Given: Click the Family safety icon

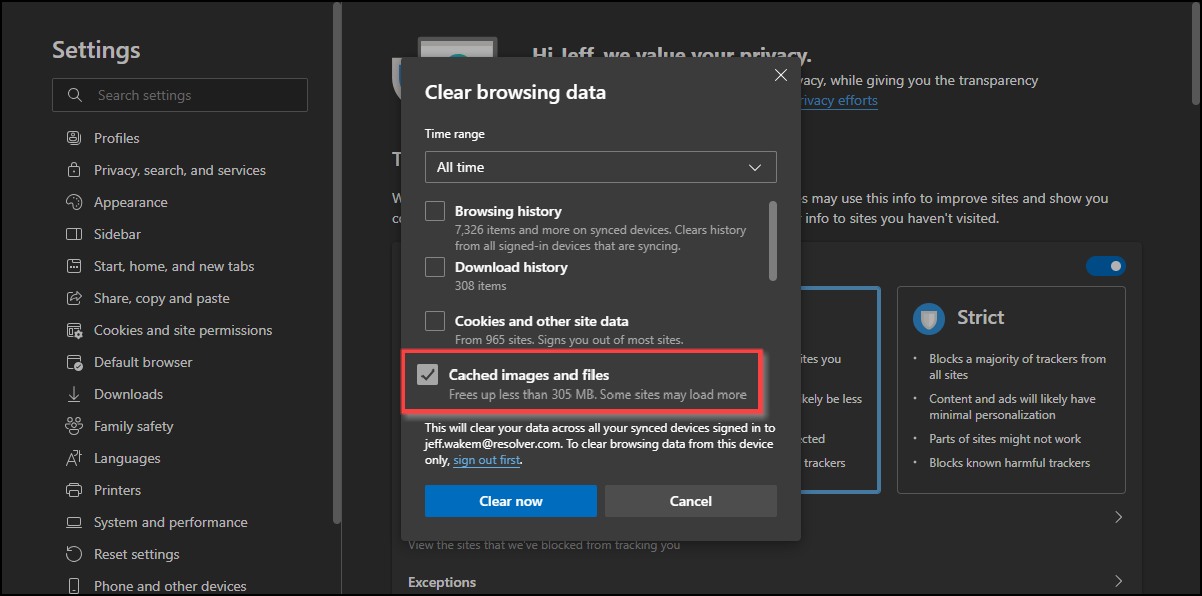Looking at the screenshot, I should [73, 426].
